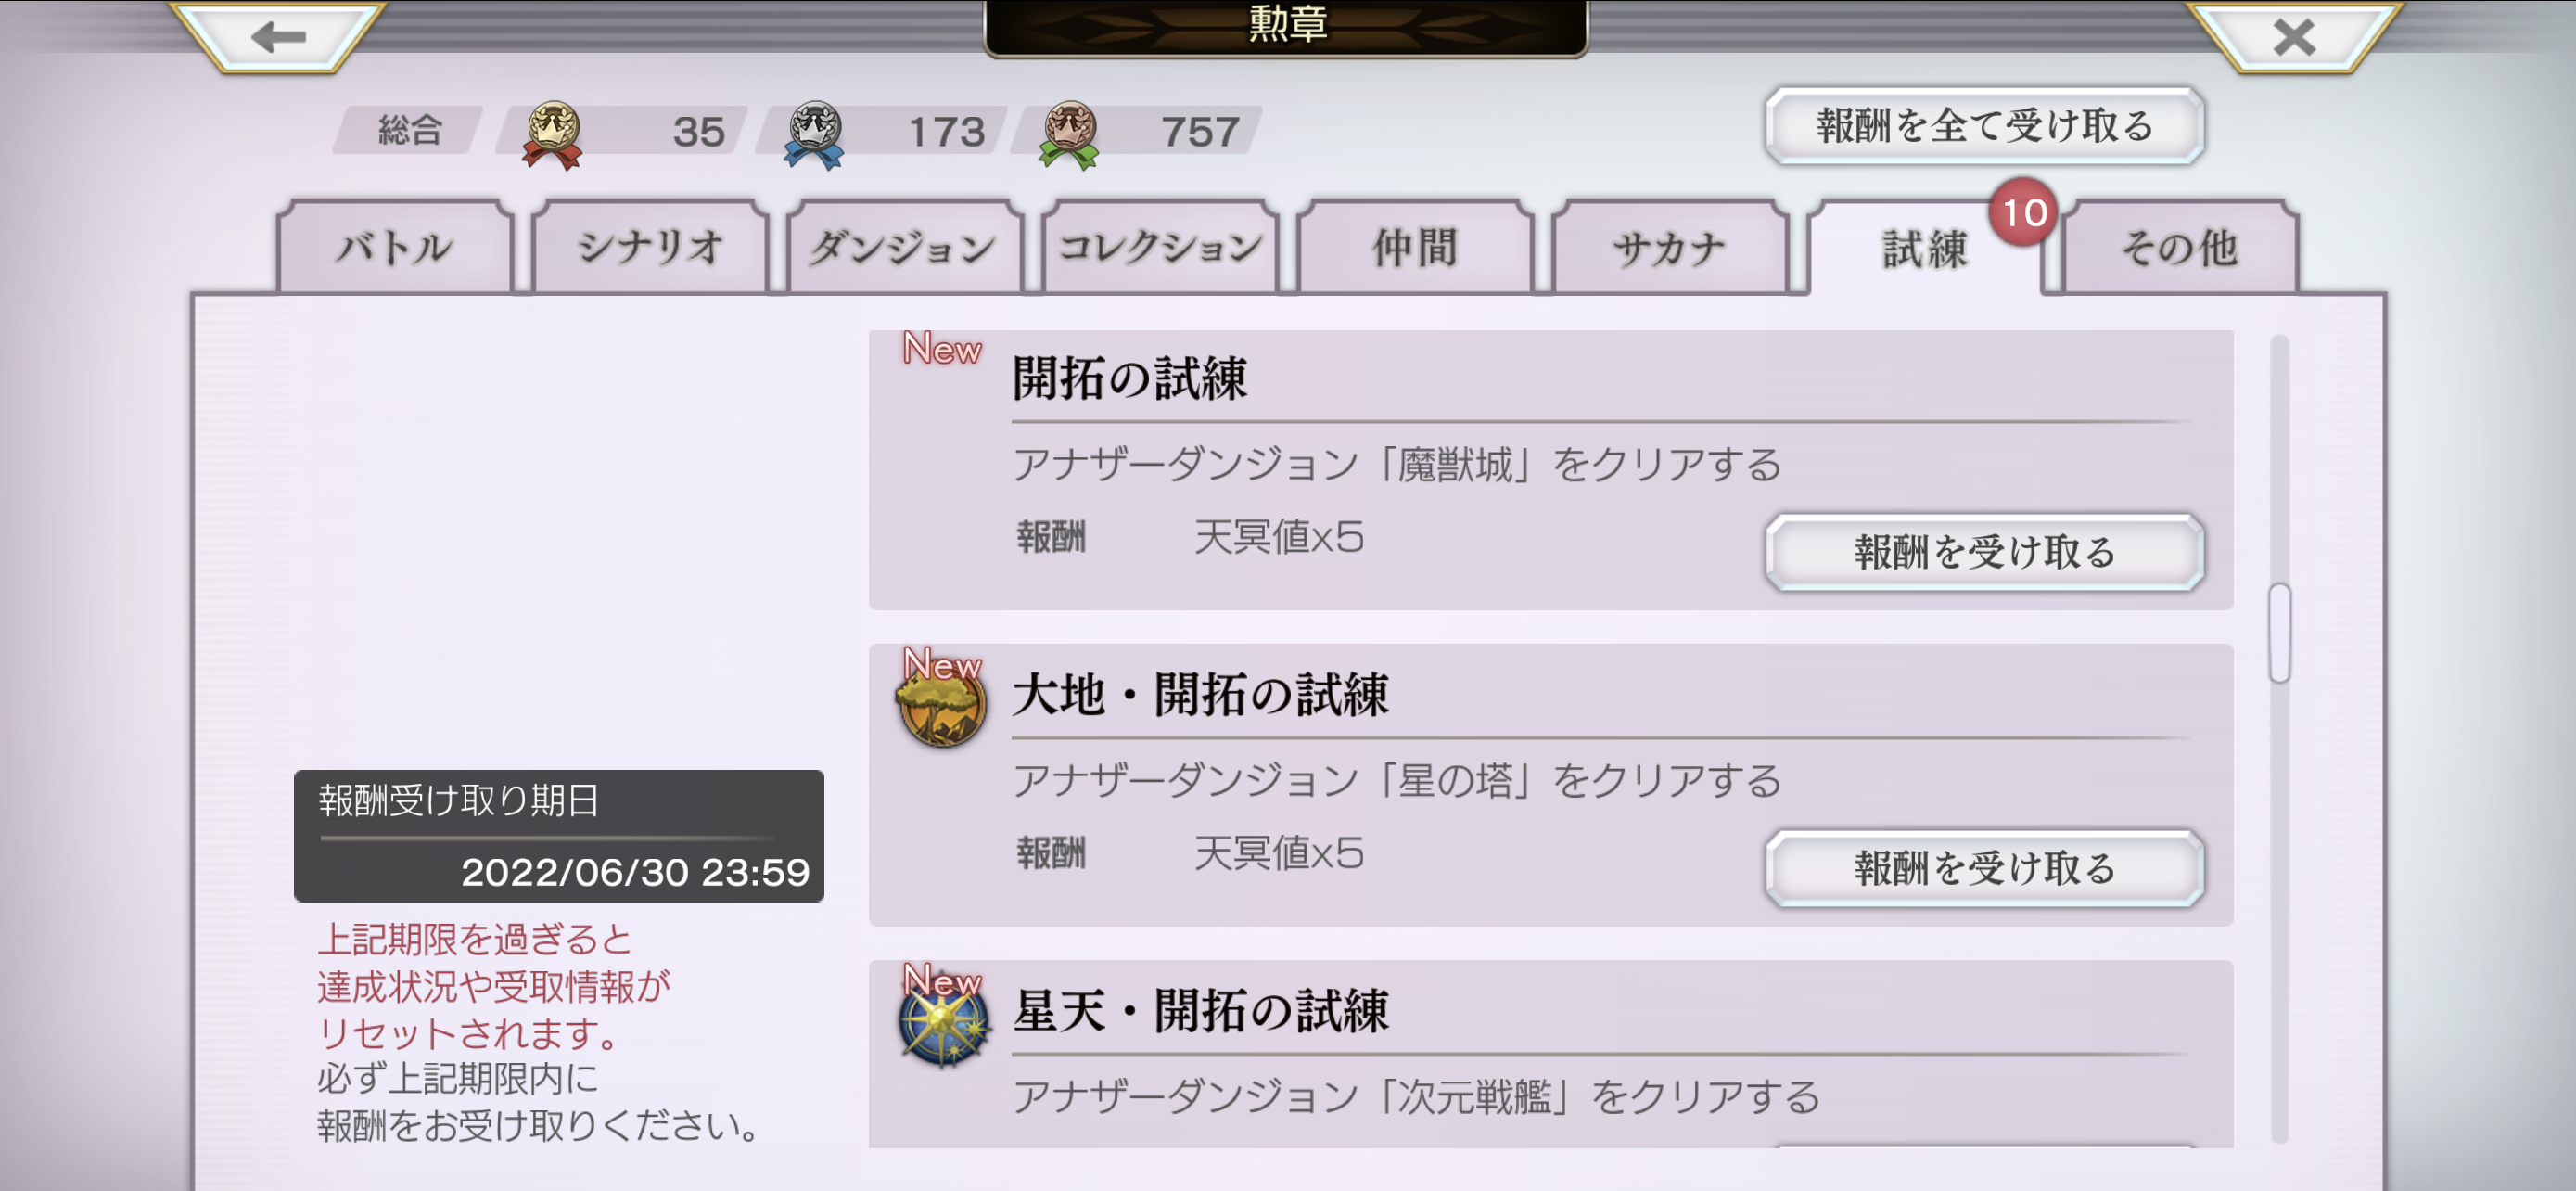This screenshot has height=1191, width=2576.
Task: Select the その他 tab
Action: (x=2180, y=247)
